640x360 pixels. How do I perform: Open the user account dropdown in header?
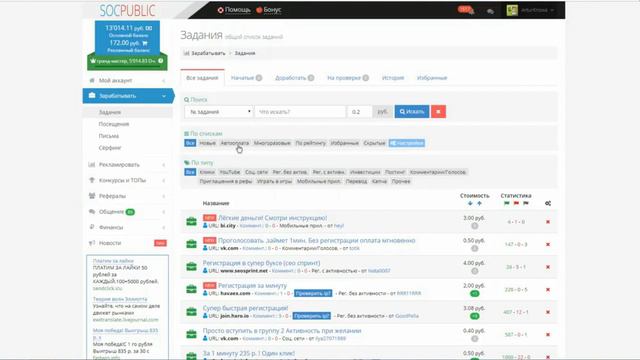tap(531, 10)
